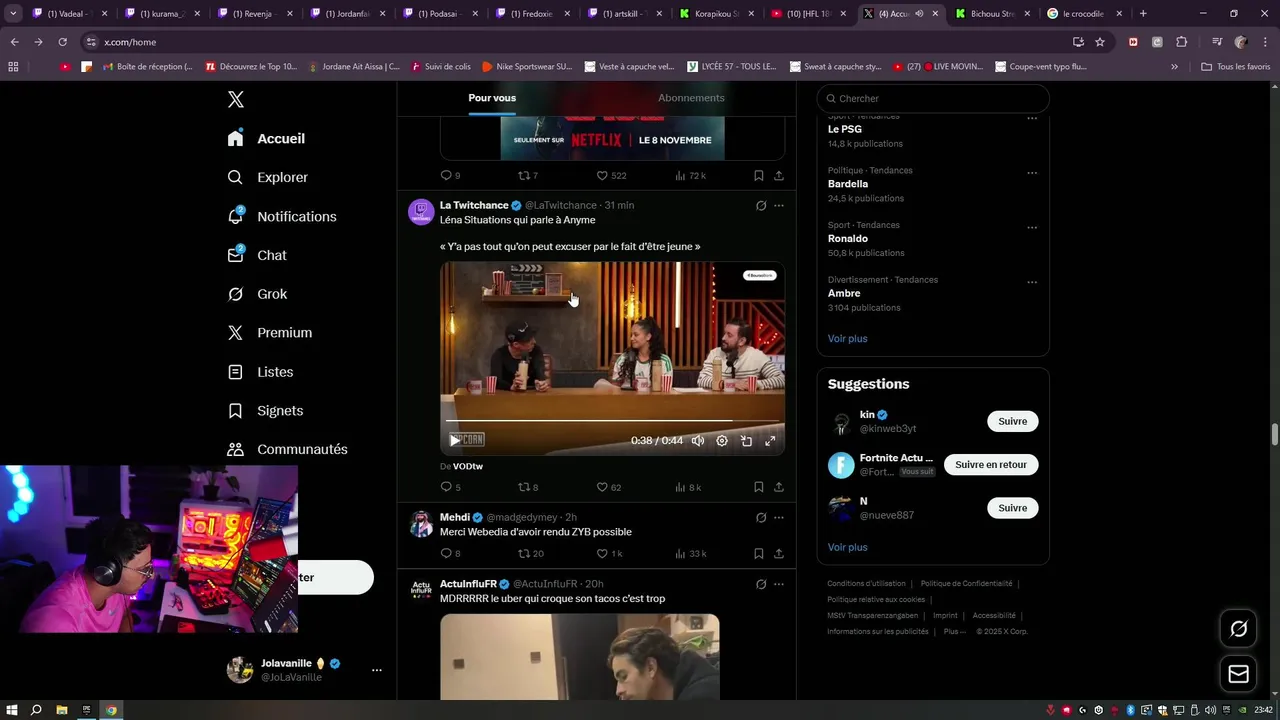The height and width of the screenshot is (720, 1280).
Task: Toggle picture-in-picture on video
Action: point(746,441)
